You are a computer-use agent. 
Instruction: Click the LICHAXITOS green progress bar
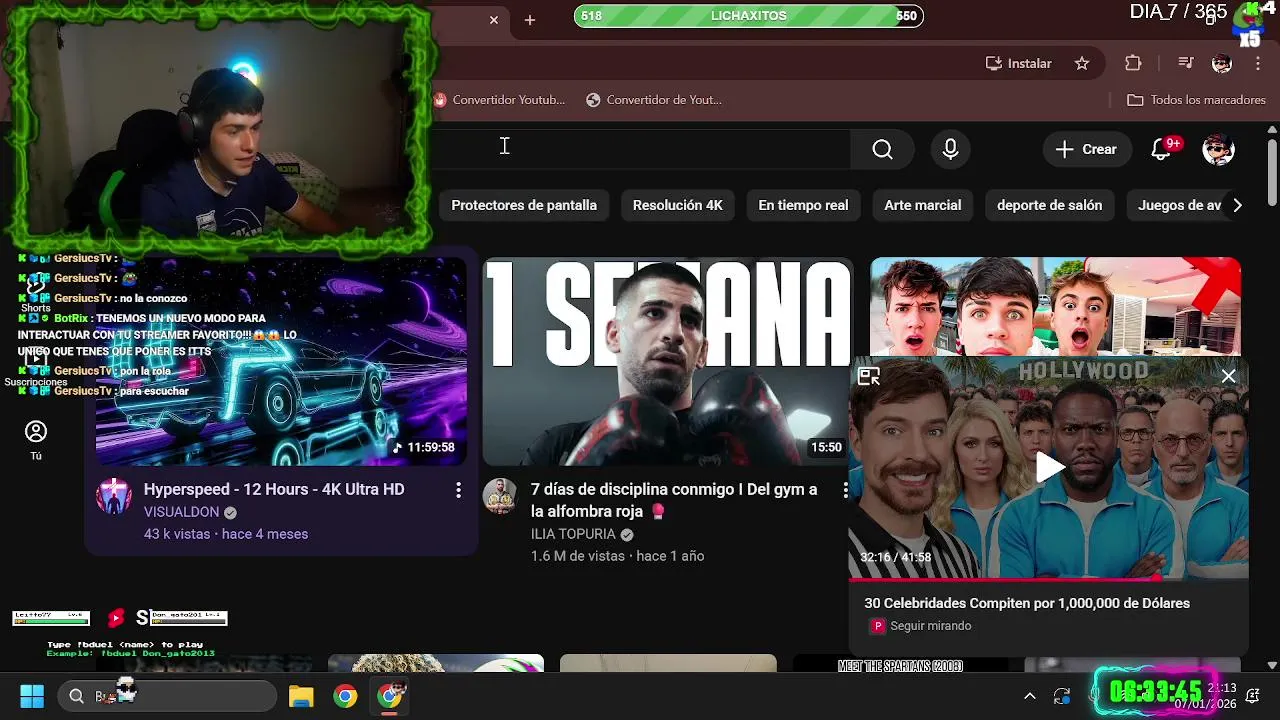click(x=749, y=16)
